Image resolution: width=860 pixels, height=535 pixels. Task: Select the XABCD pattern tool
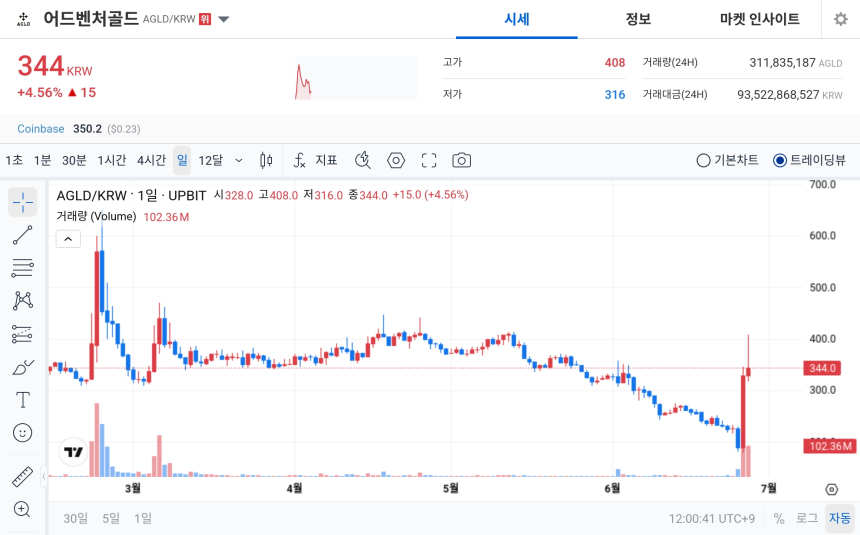[22, 301]
